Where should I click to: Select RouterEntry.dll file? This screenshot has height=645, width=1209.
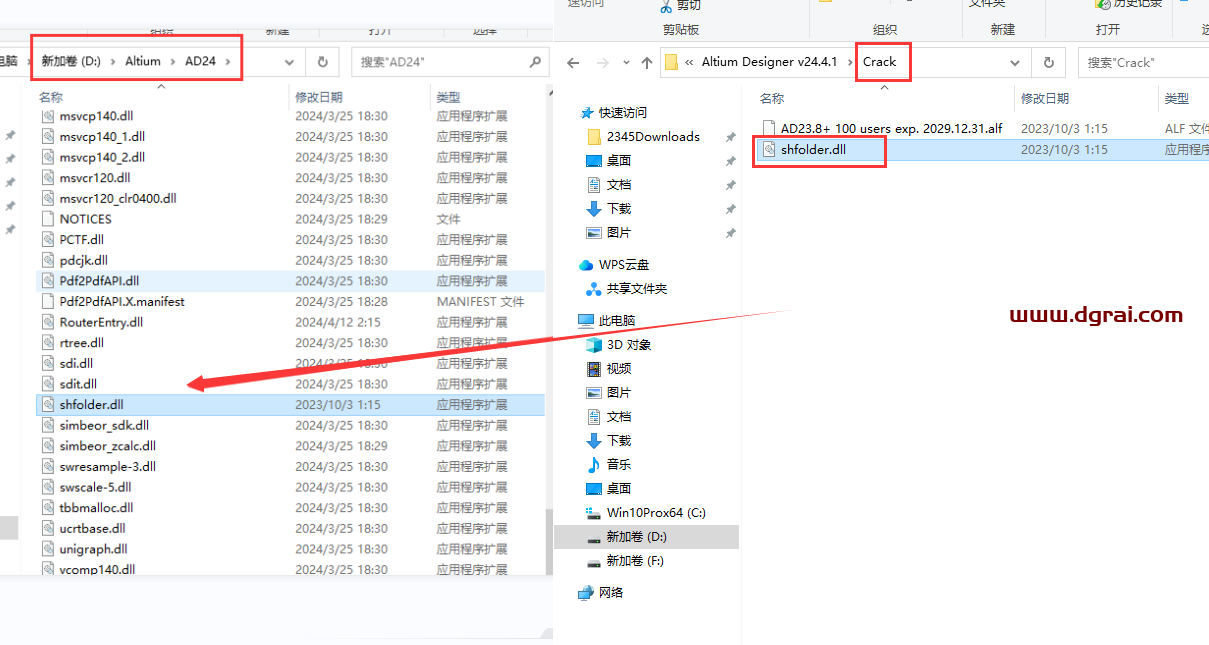(101, 322)
